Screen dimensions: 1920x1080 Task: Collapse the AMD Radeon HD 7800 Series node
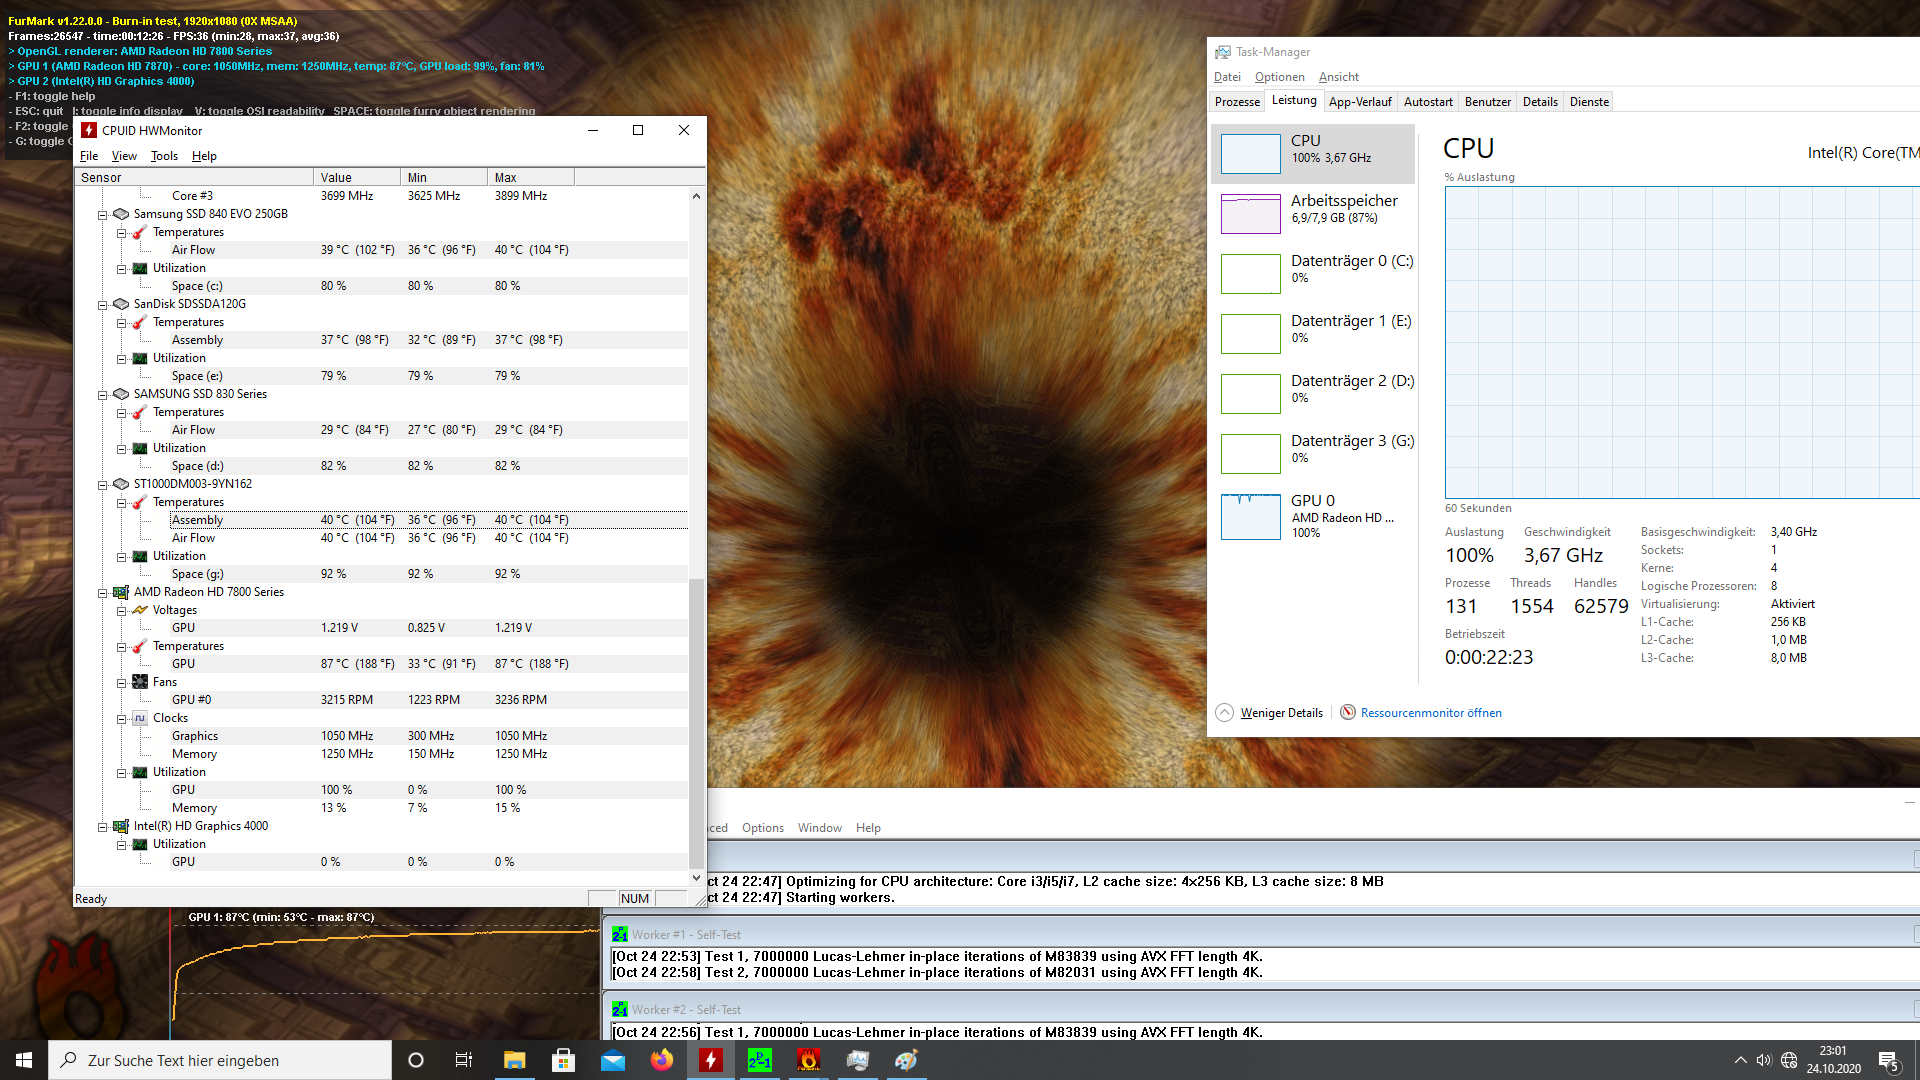[102, 593]
